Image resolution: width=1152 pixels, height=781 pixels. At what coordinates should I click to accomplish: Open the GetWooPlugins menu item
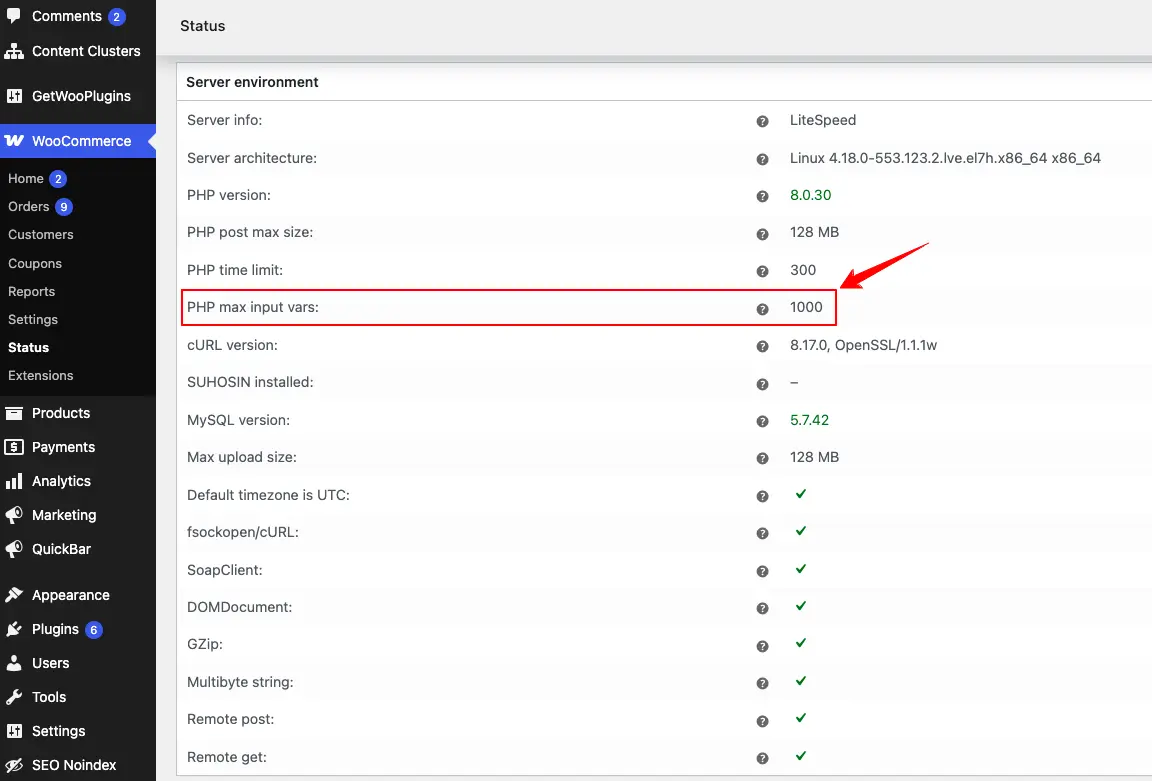pyautogui.click(x=78, y=96)
